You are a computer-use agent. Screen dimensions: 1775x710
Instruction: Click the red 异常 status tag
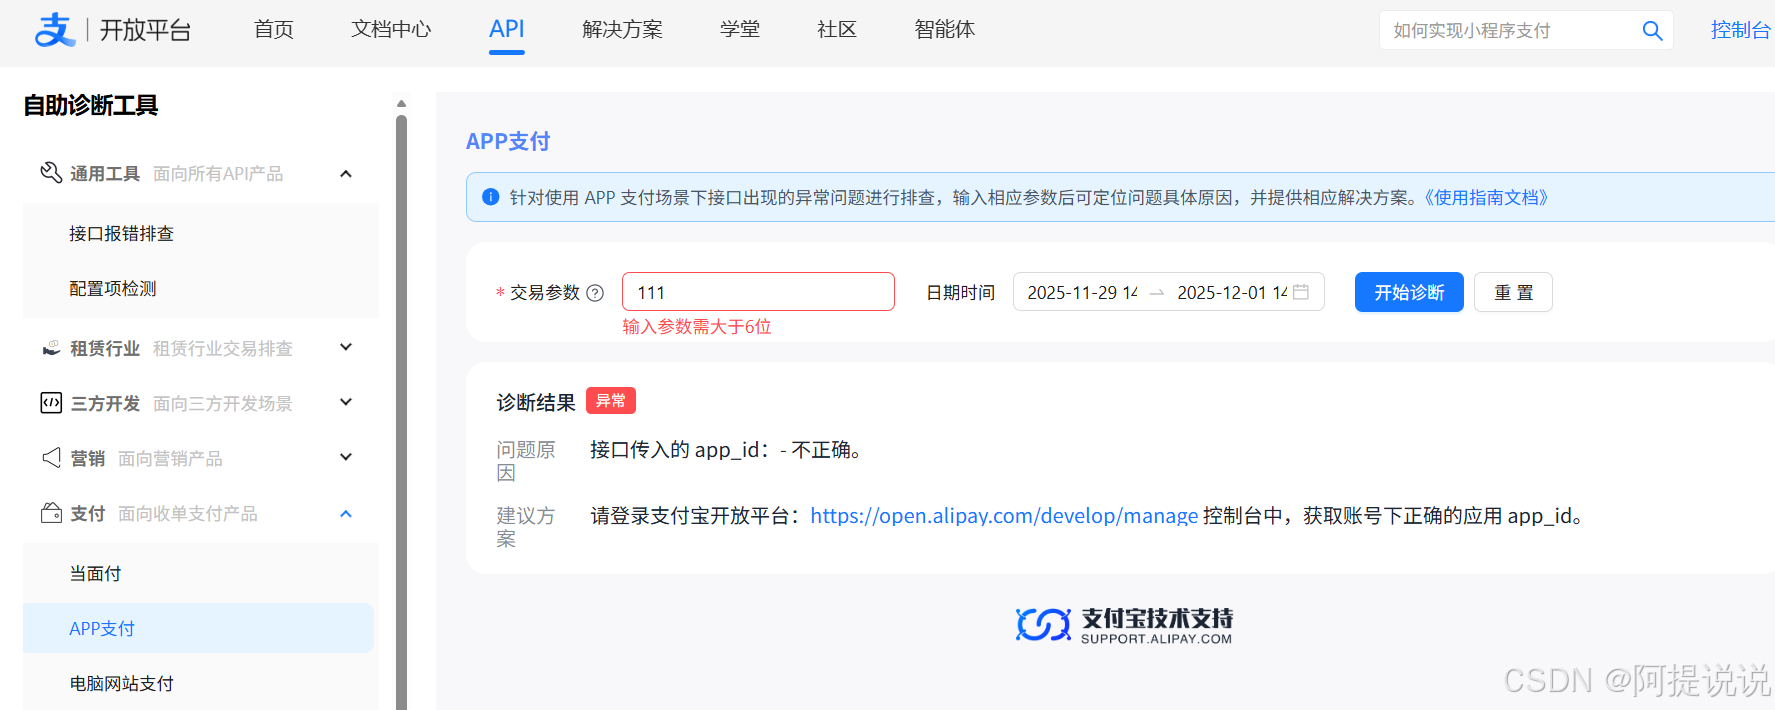(611, 401)
